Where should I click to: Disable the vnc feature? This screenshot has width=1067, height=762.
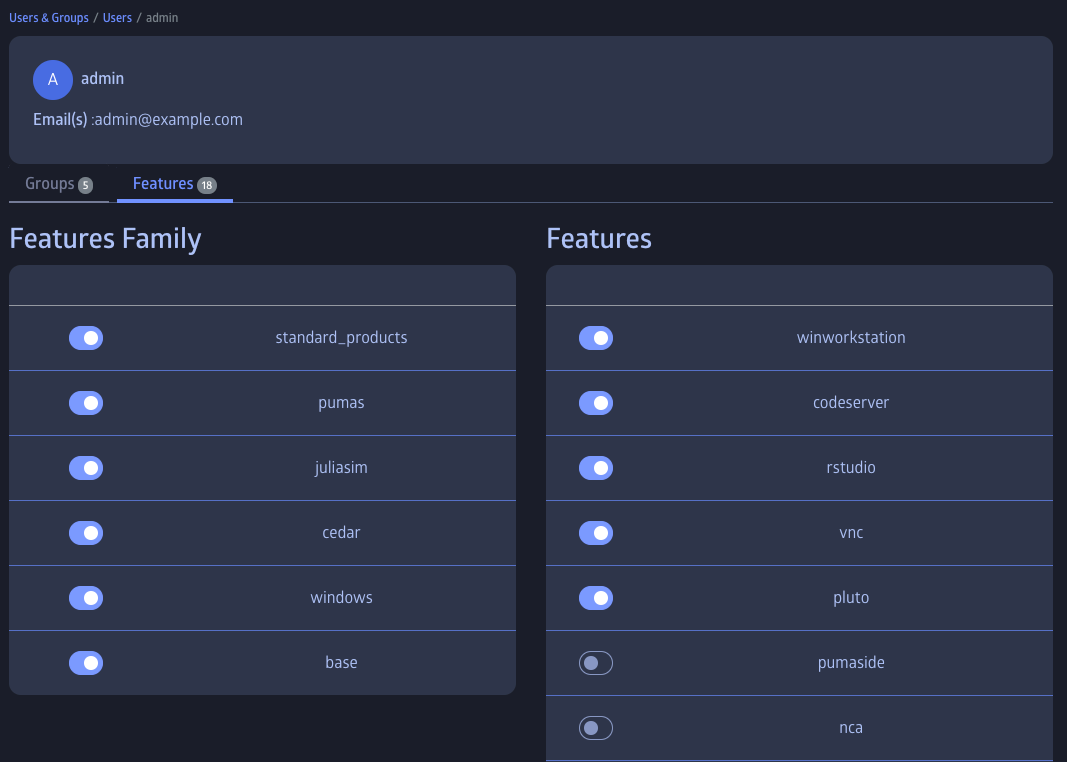tap(596, 533)
